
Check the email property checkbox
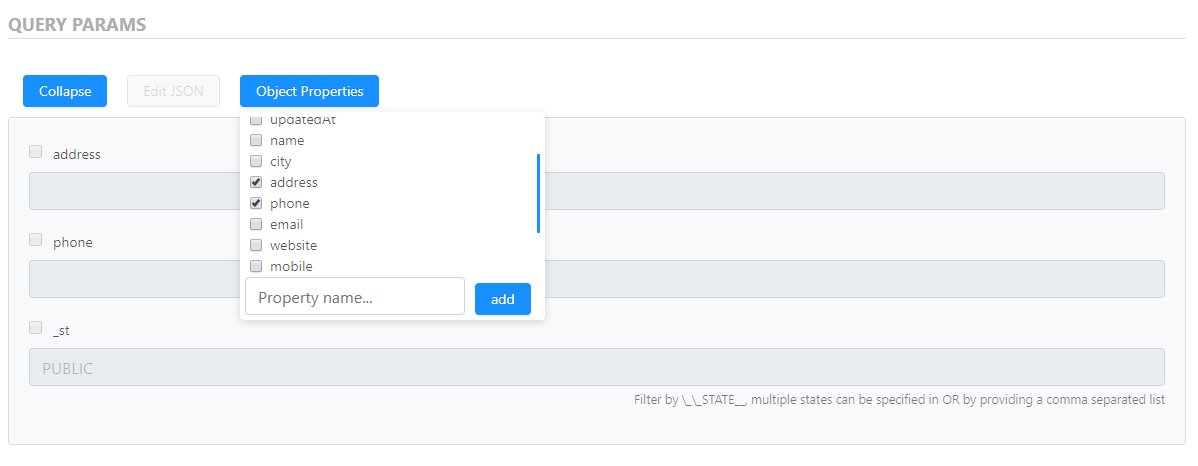[x=256, y=225]
